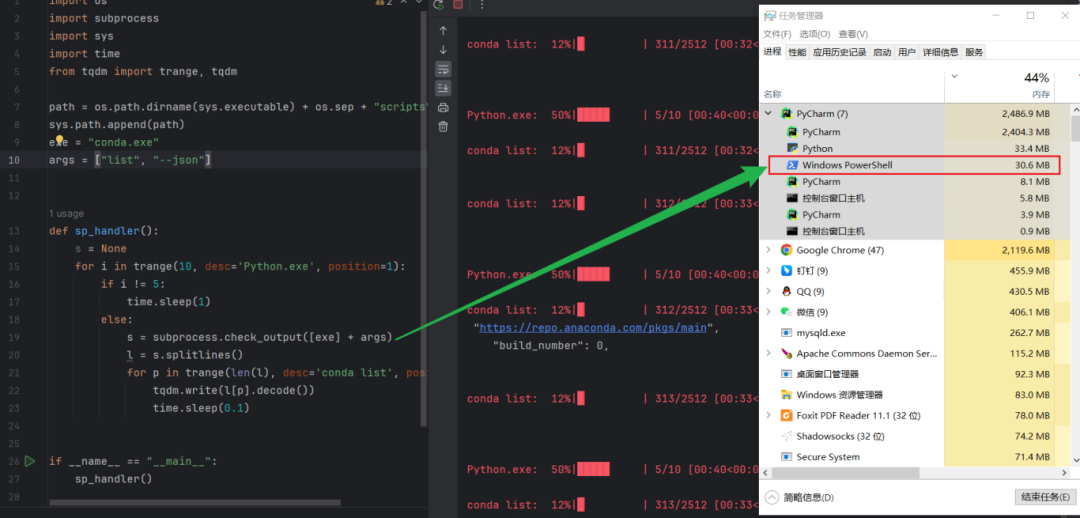Screen dimensions: 1080x518
Task: Sort processes by the 名称 column header
Action: click(772, 94)
